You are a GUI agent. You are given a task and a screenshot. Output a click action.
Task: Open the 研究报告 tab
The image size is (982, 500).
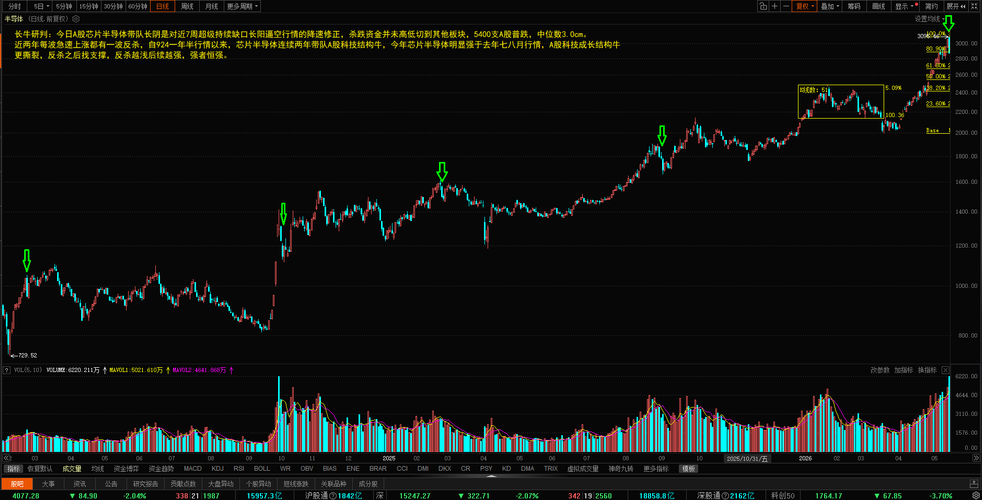[143, 484]
